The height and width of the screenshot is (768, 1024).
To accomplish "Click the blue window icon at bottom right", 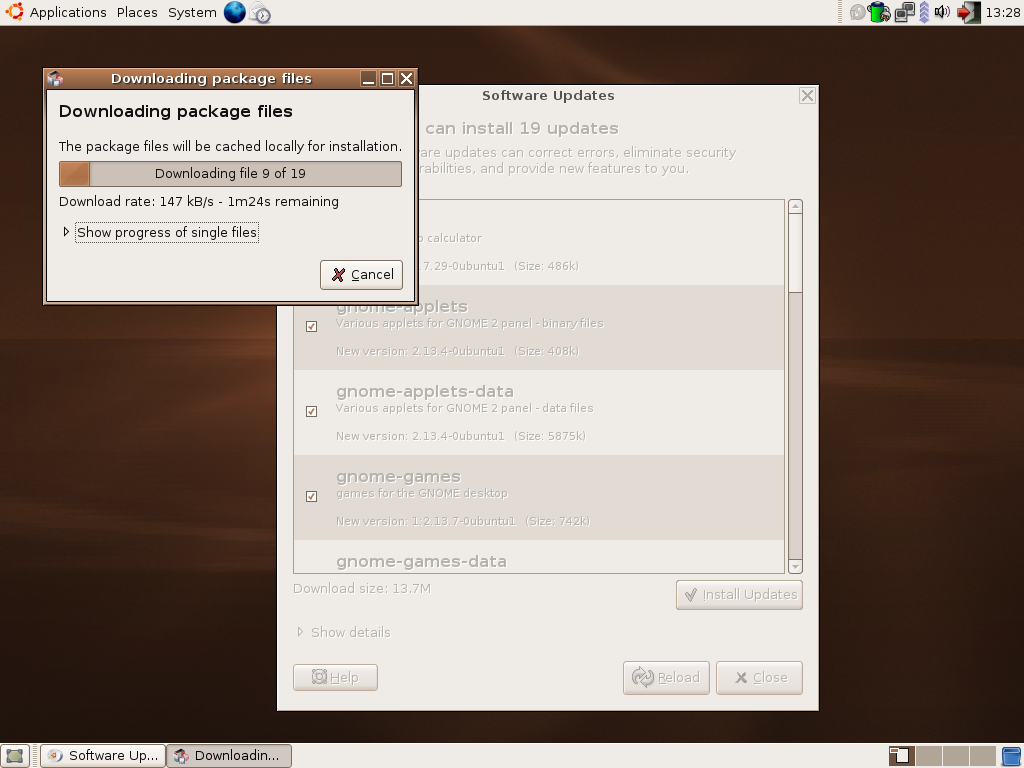I will point(1010,756).
